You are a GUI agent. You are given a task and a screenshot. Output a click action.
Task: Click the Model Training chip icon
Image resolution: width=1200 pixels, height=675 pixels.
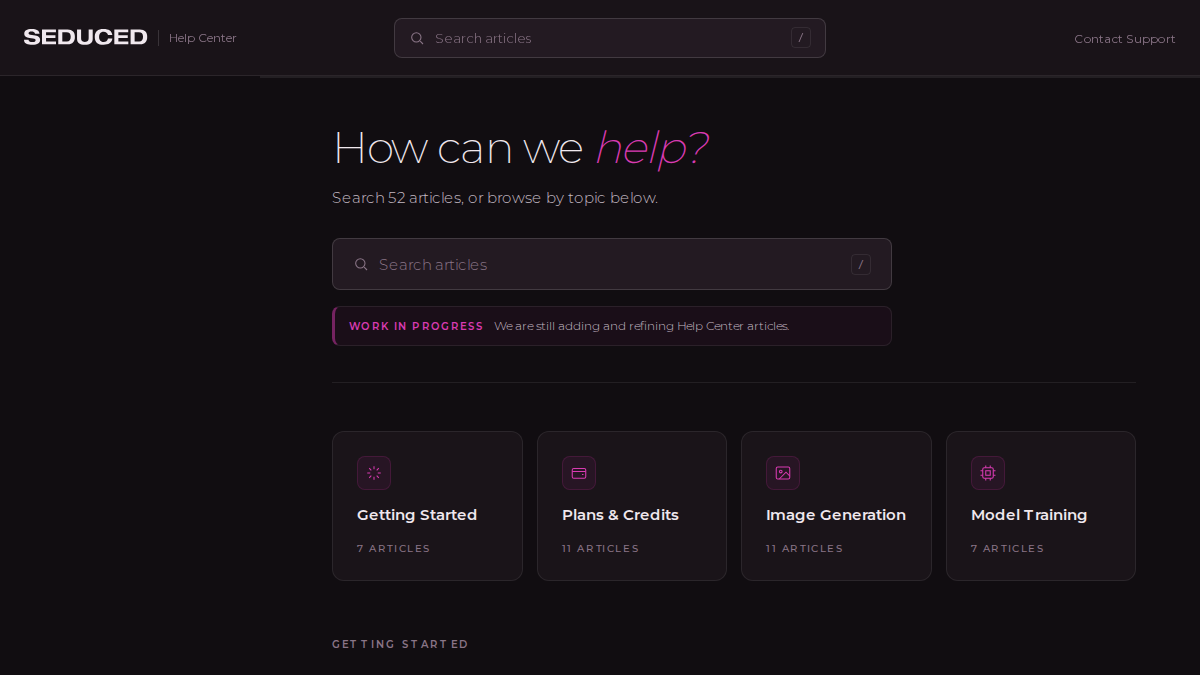(988, 473)
